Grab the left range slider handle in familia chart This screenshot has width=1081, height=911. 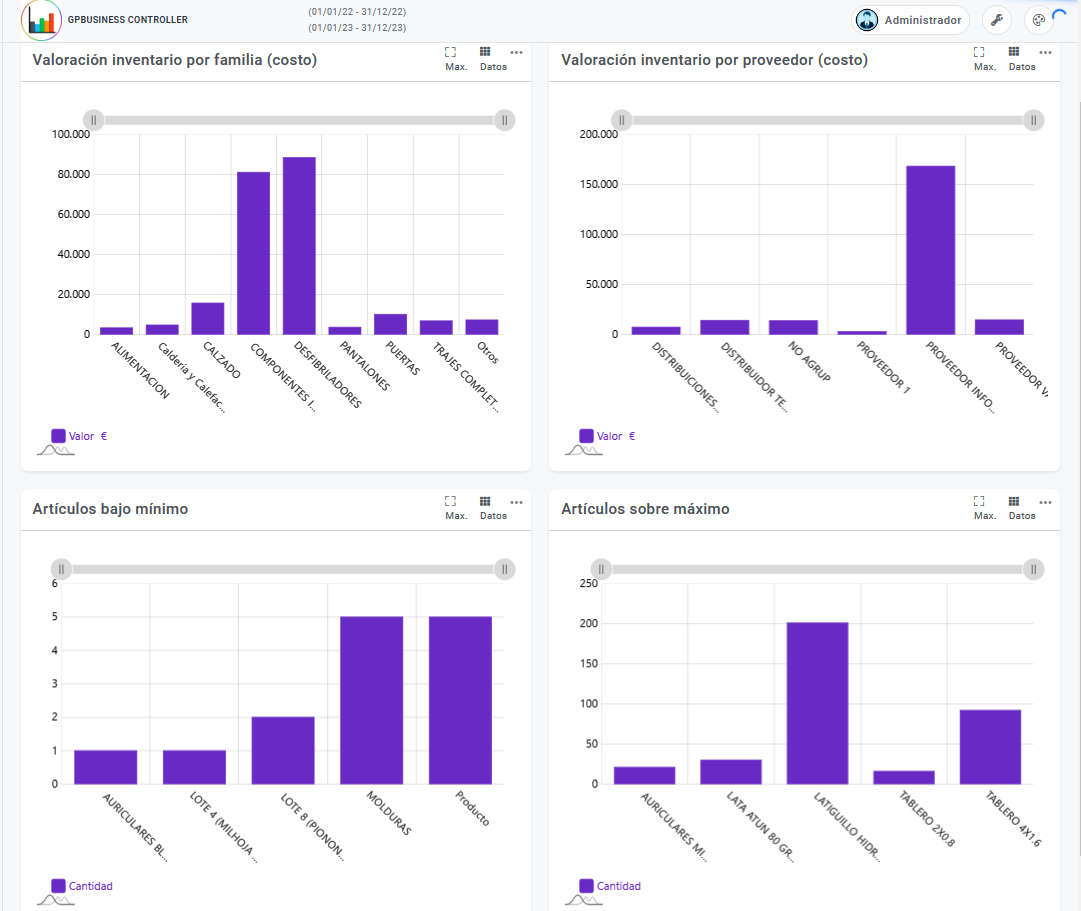[x=93, y=120]
